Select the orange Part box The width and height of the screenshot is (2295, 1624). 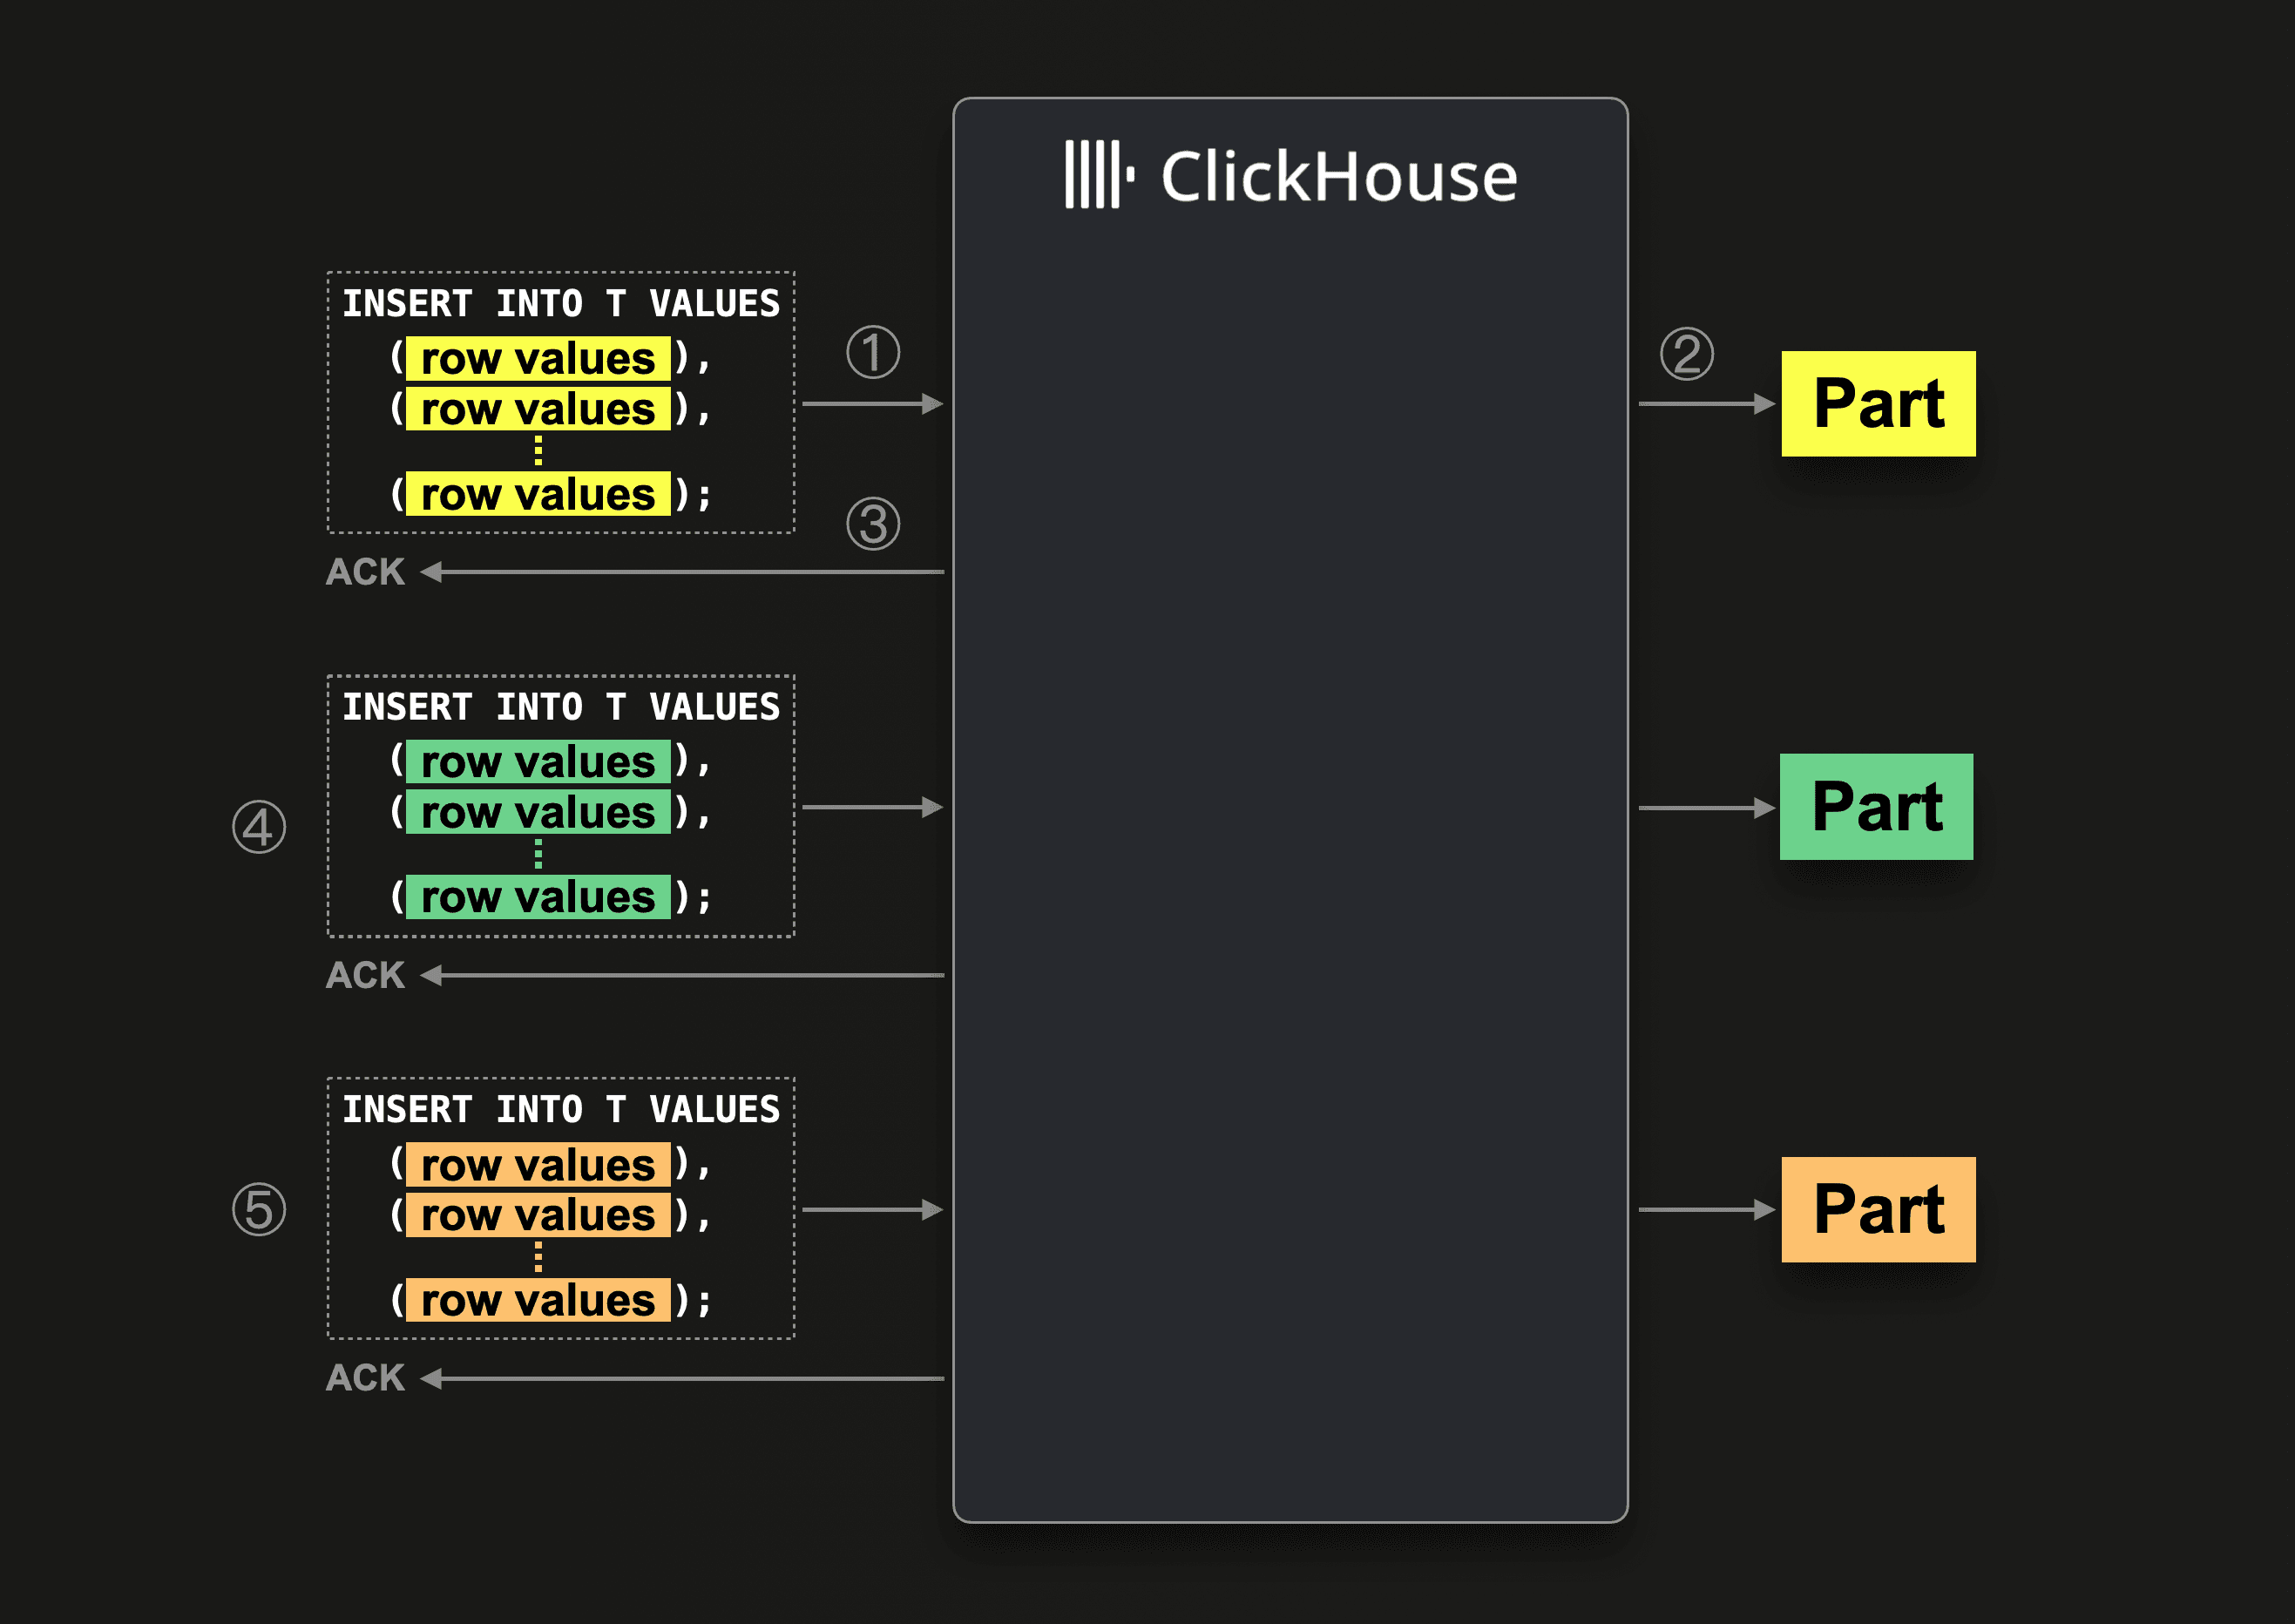pyautogui.click(x=1878, y=1209)
